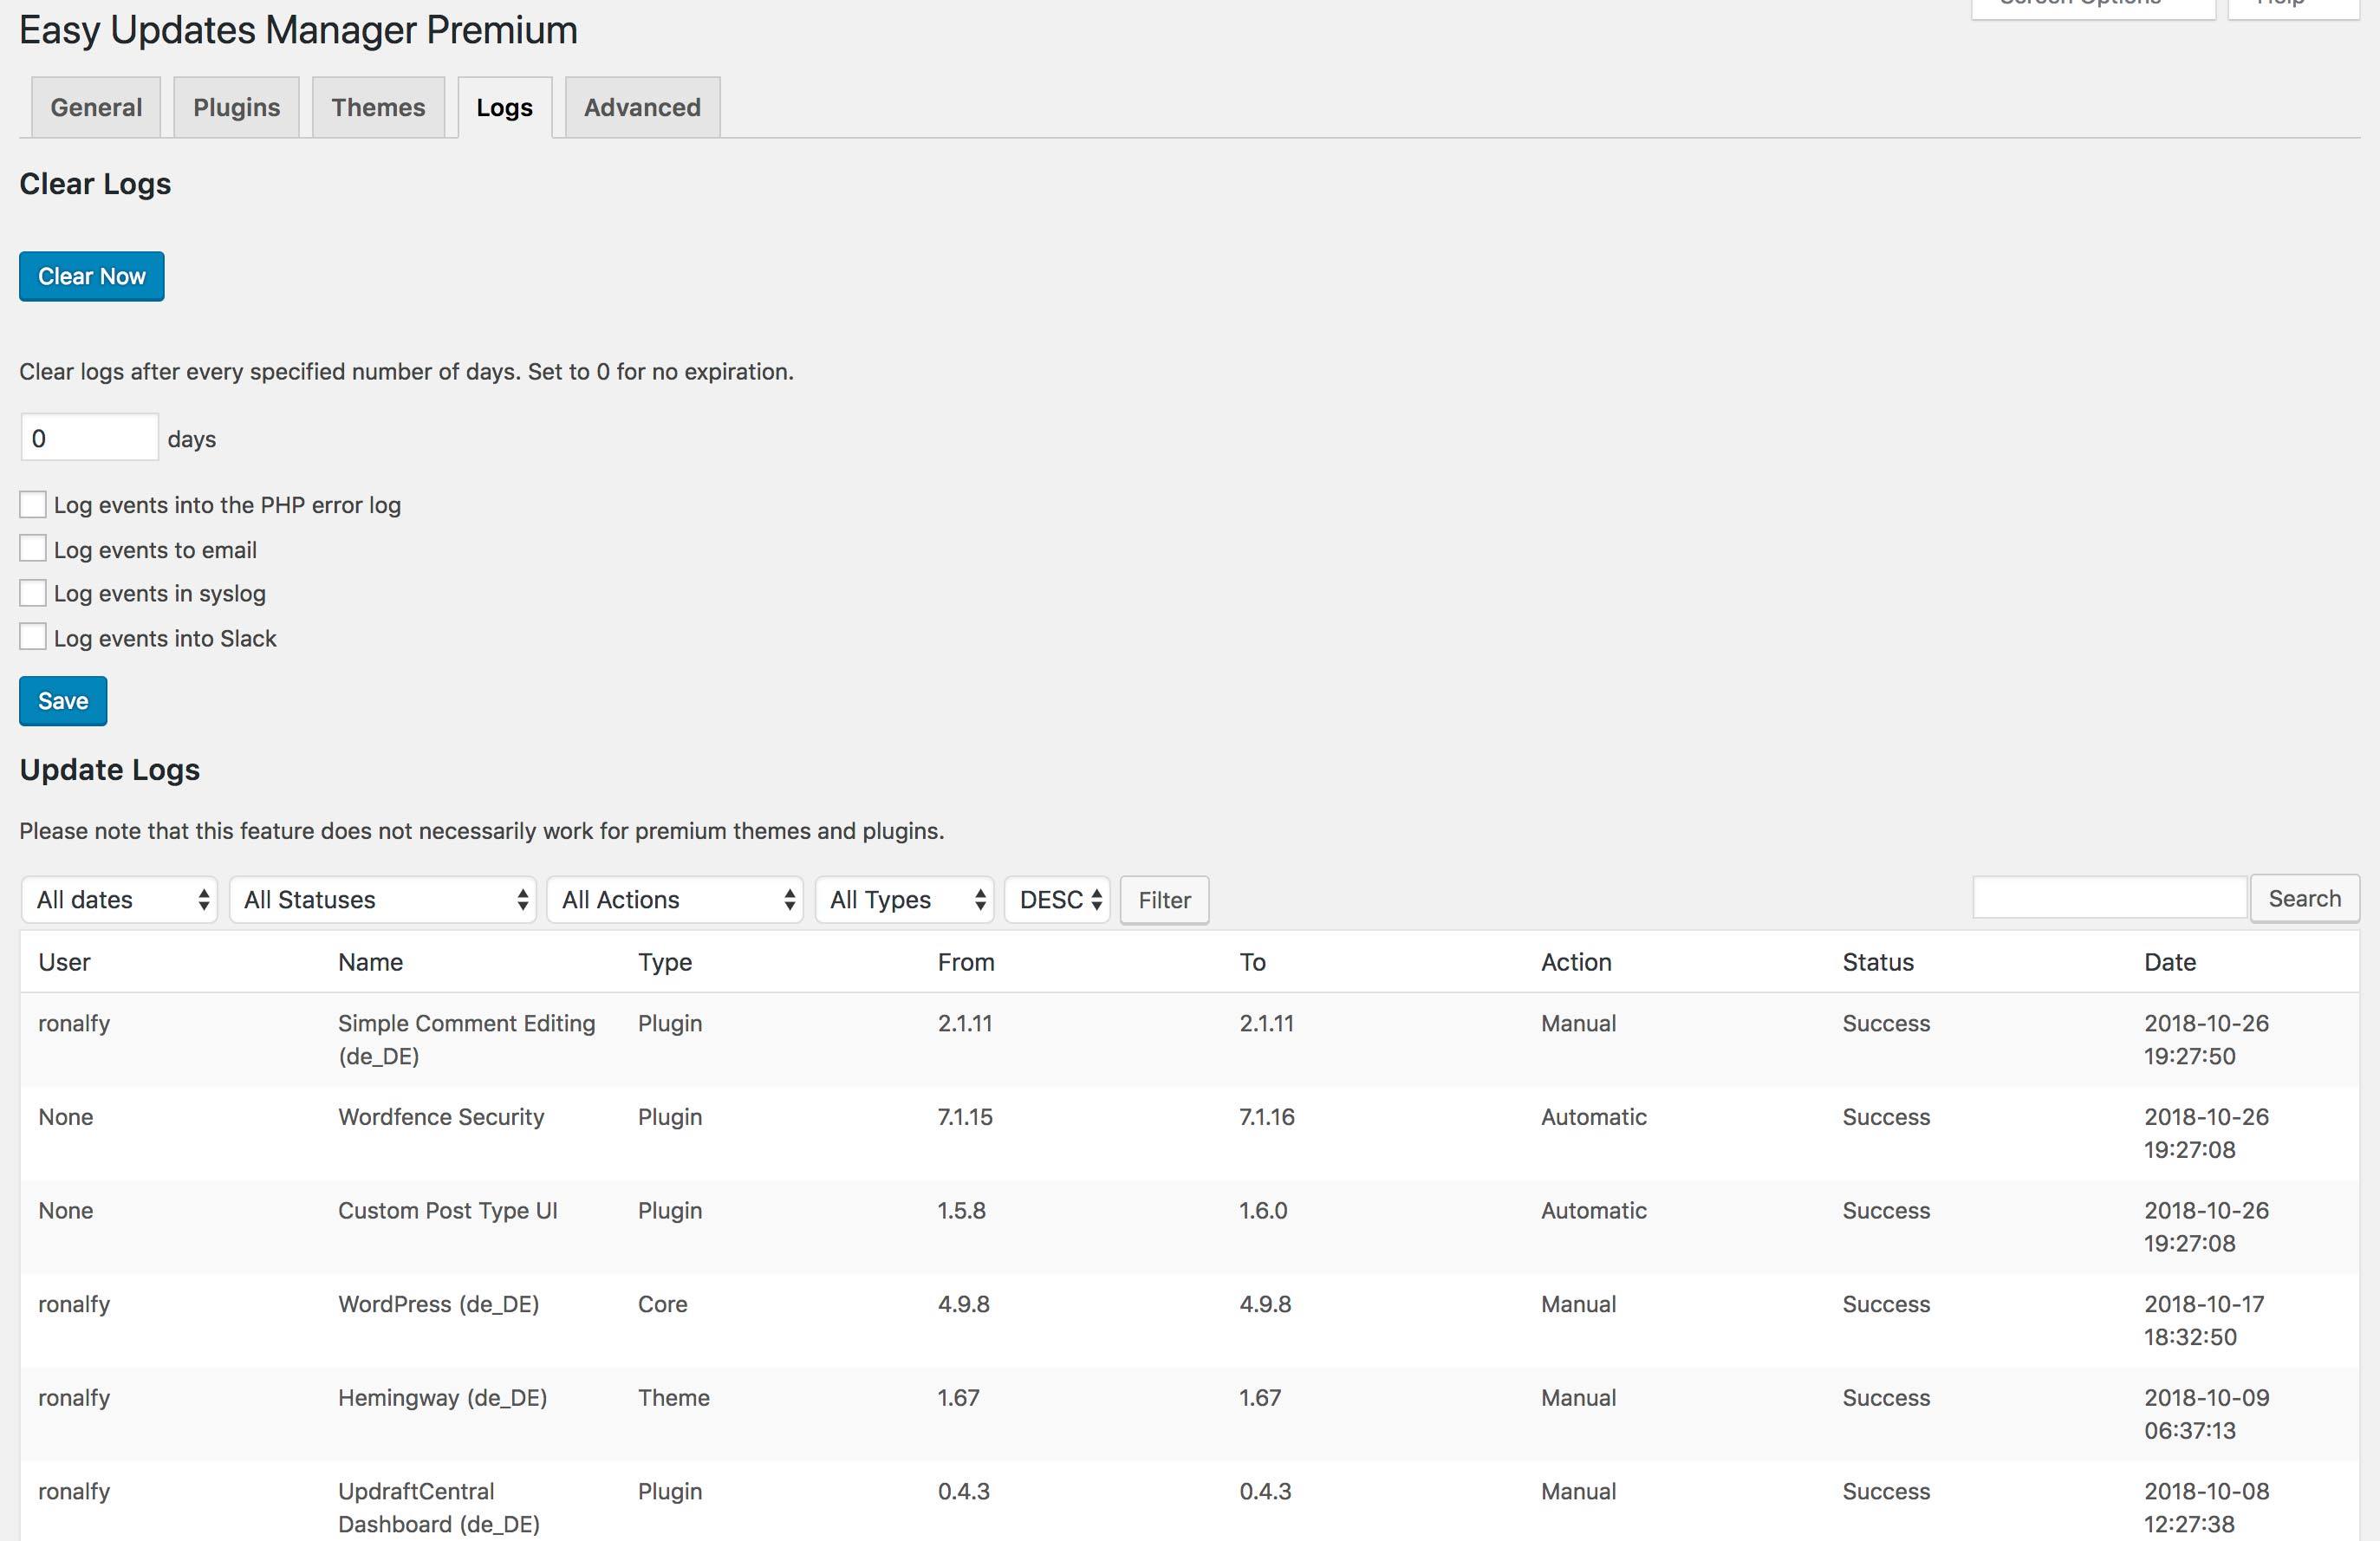Enable logging events to email

[33, 548]
